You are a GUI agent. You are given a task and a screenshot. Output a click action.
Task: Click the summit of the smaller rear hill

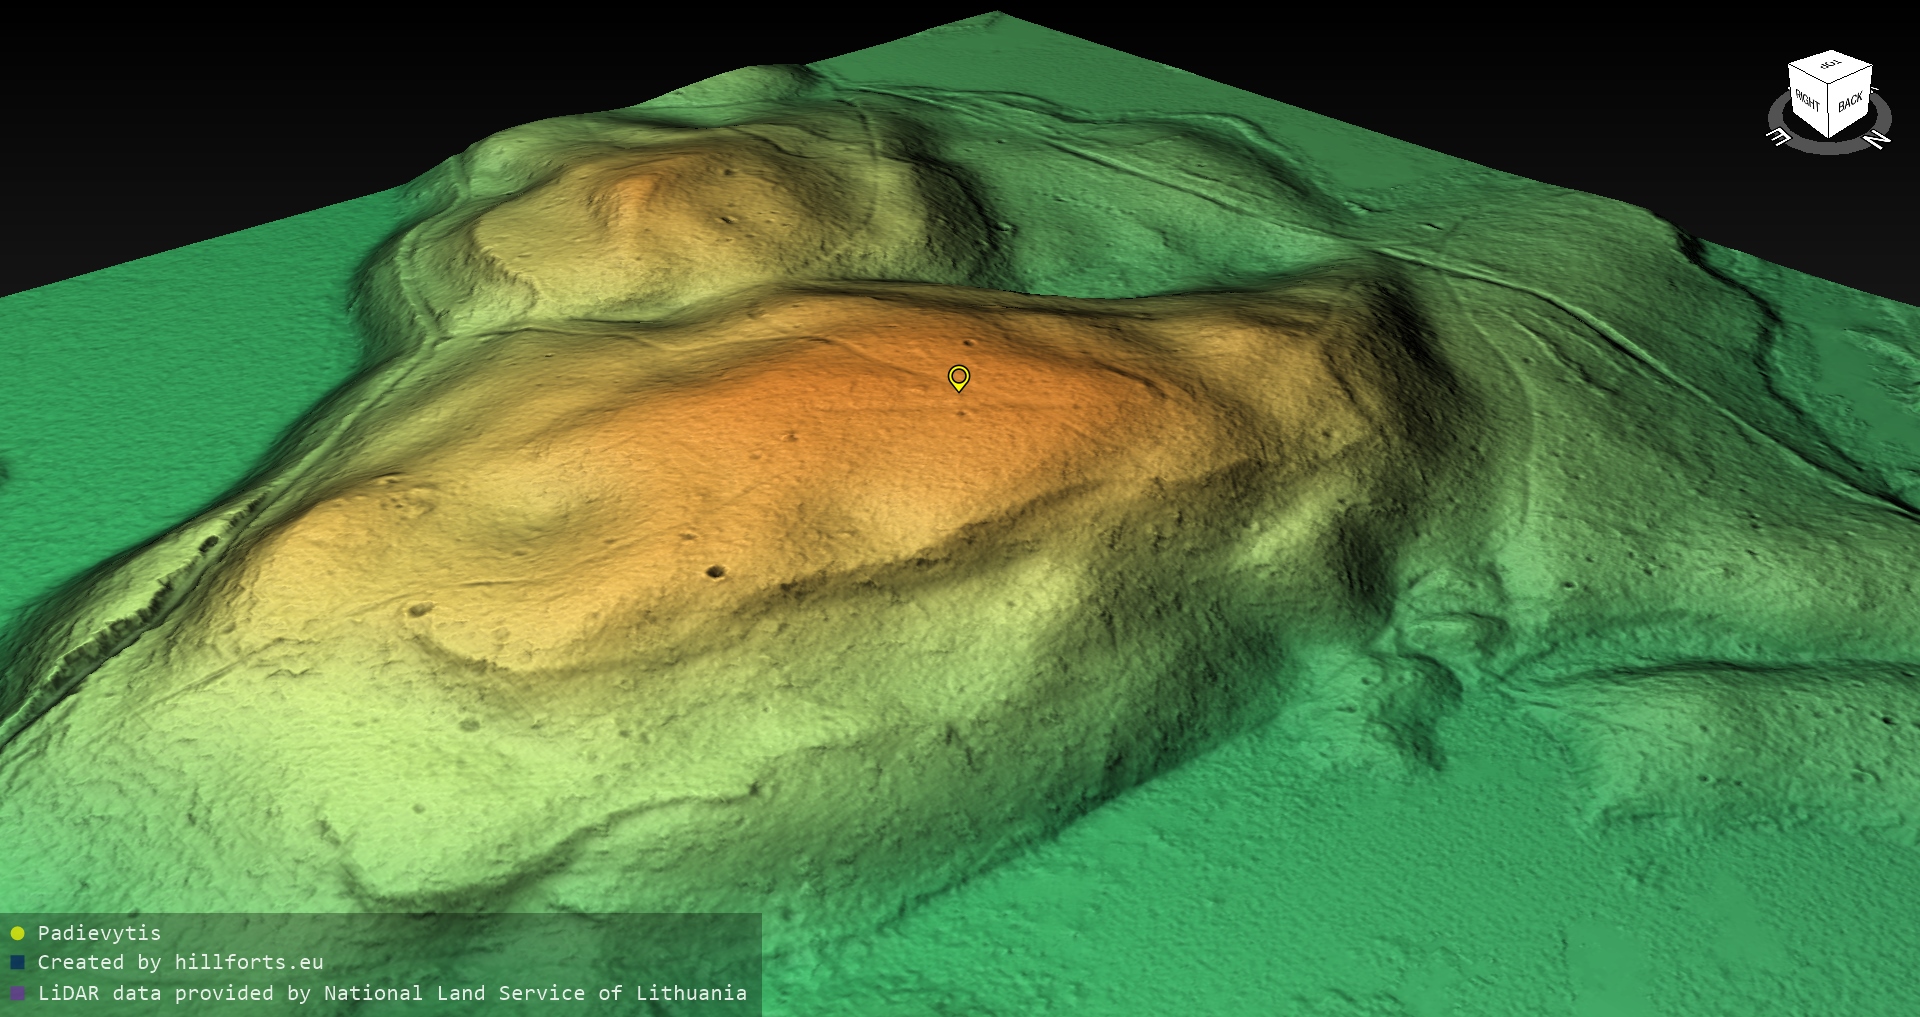click(640, 185)
